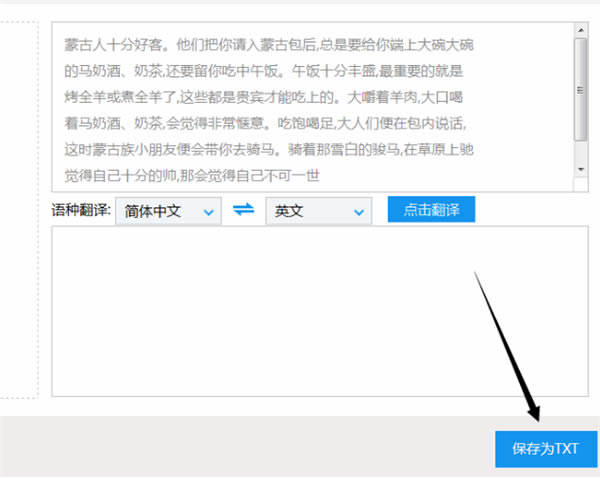
Task: Click text line starting 着马奶酒、奶茶,会觉得
Action: [265, 123]
